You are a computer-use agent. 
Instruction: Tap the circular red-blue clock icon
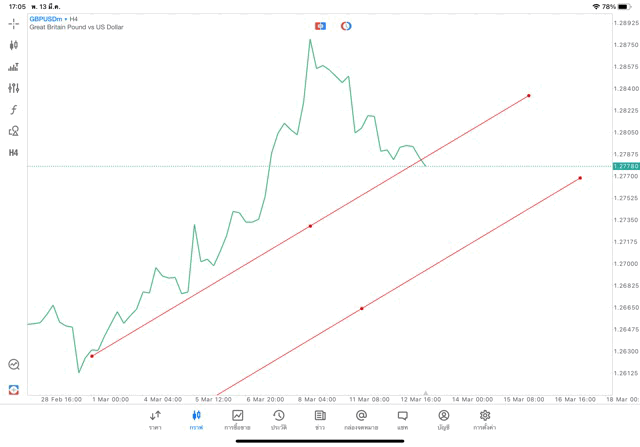[346, 25]
